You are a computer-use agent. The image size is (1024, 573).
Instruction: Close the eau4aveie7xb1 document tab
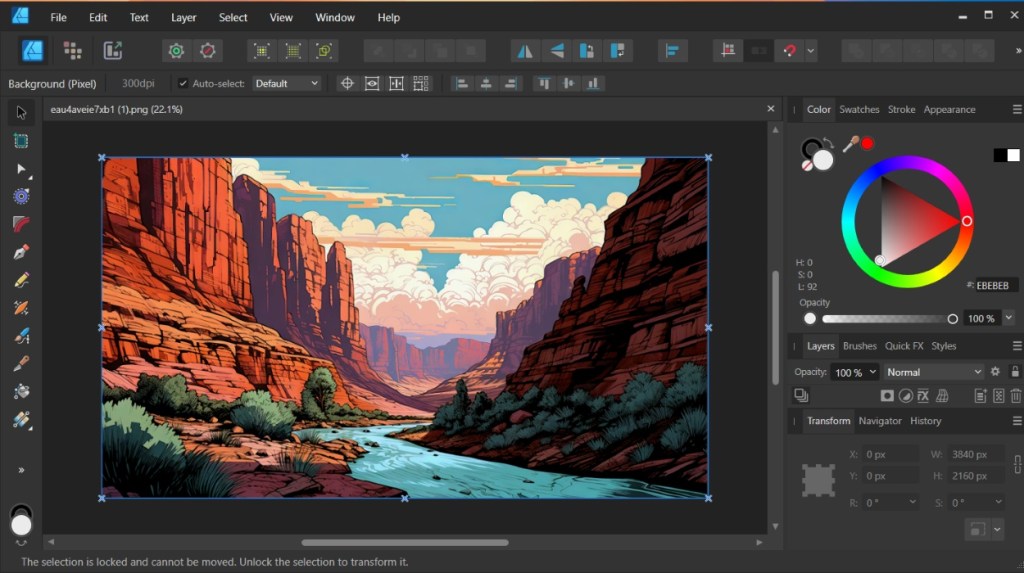(x=771, y=109)
